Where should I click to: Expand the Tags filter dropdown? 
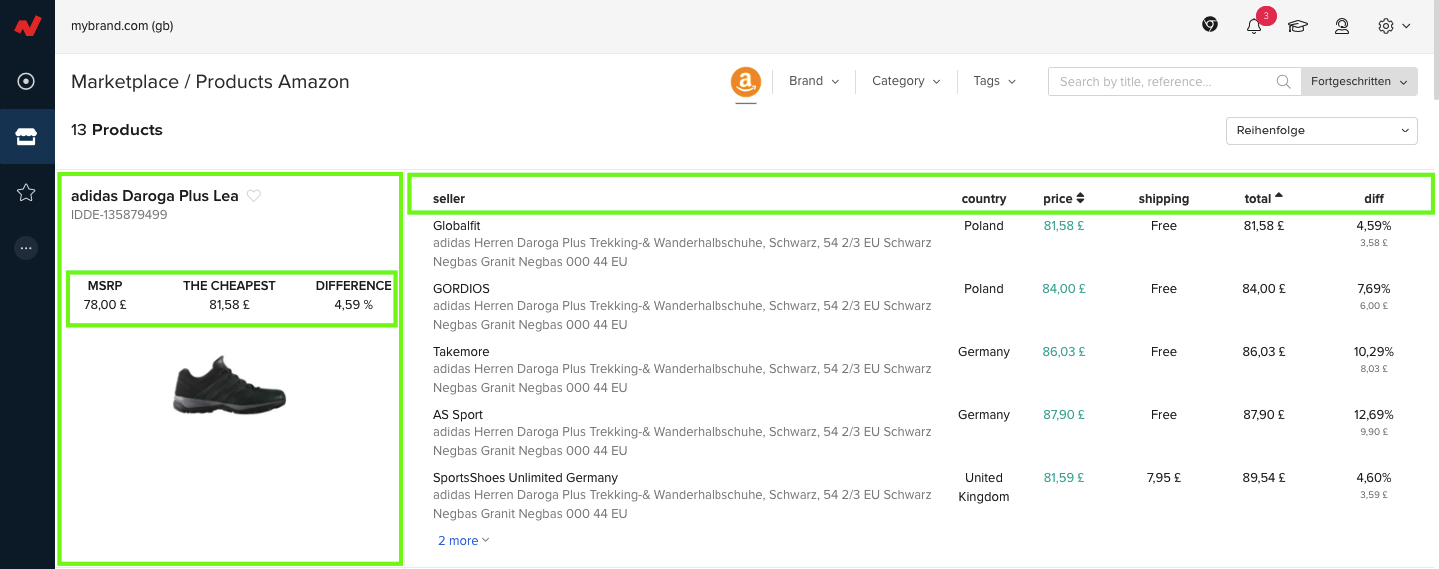[994, 81]
